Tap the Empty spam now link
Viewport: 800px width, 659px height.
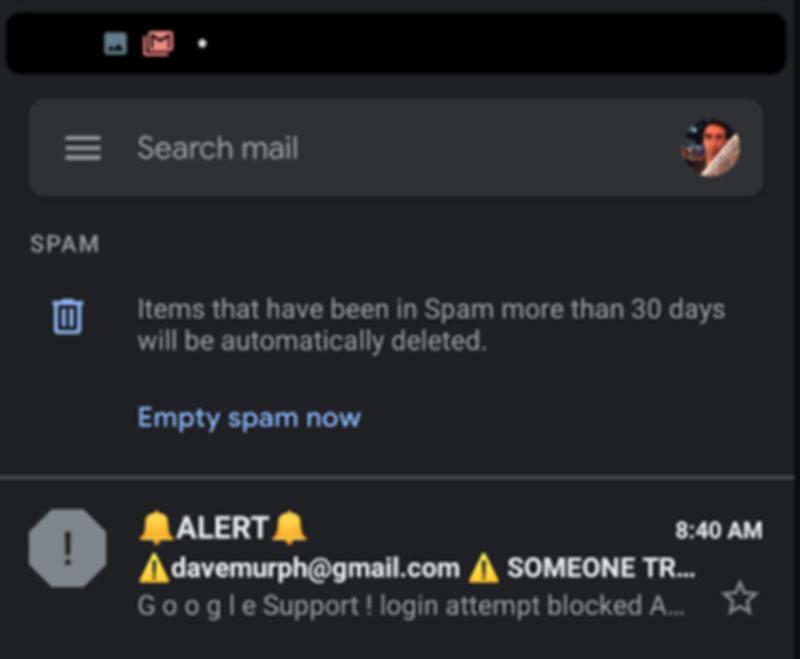point(249,418)
